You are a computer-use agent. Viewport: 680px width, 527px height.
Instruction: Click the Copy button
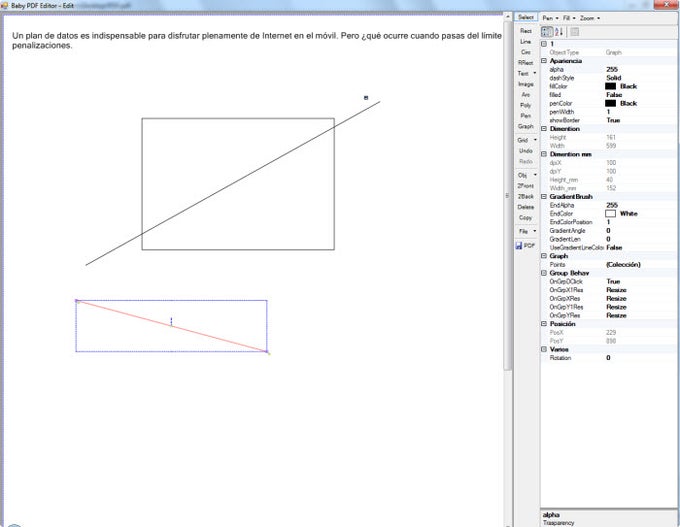tap(526, 218)
